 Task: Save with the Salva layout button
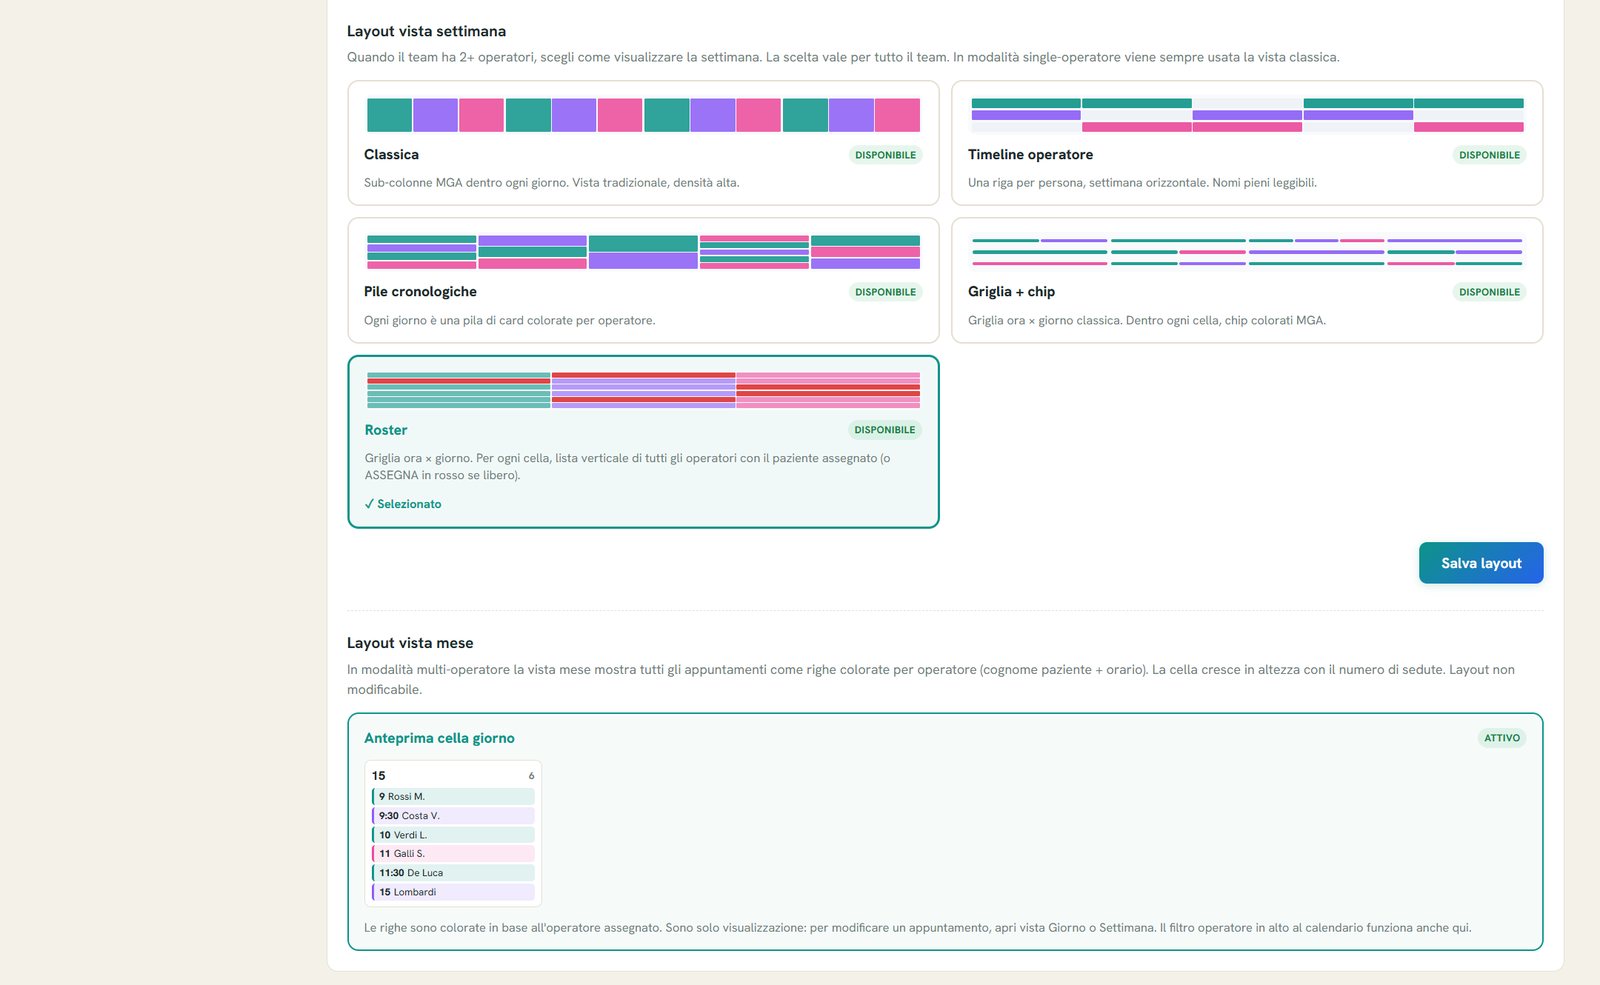click(x=1481, y=563)
